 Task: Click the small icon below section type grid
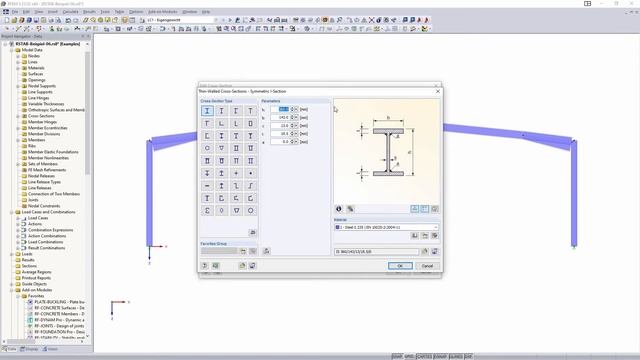pos(252,232)
